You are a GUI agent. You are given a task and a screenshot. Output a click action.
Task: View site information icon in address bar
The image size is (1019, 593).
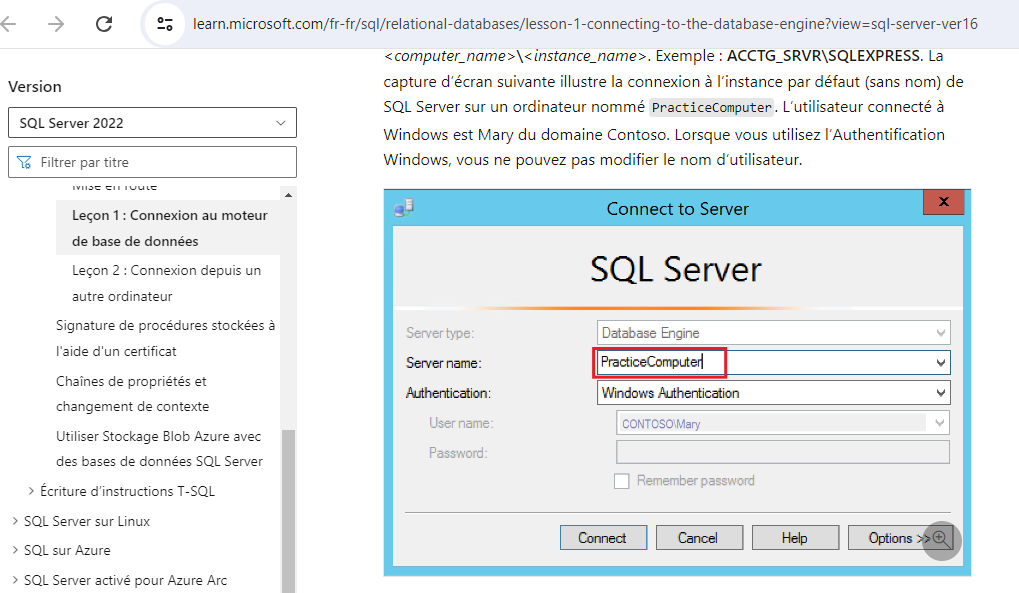(165, 24)
